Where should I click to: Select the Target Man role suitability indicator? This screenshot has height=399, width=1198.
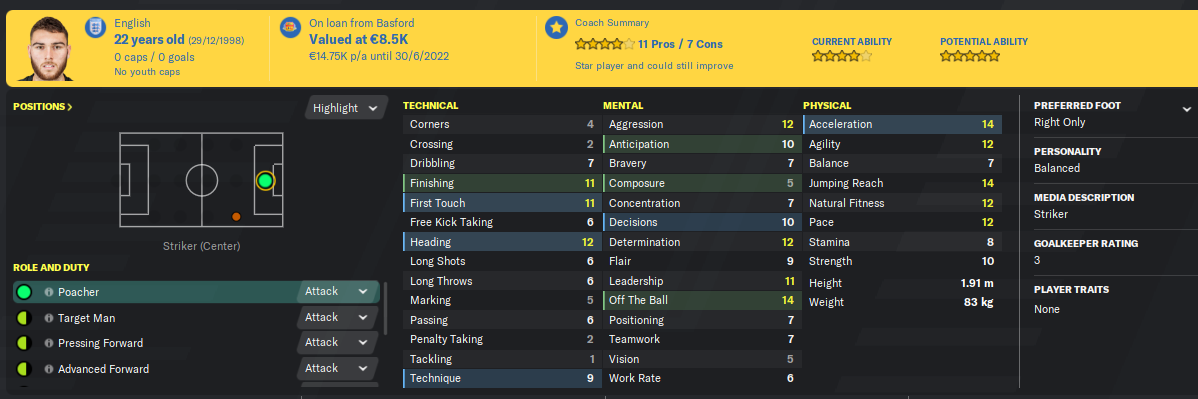[24, 318]
